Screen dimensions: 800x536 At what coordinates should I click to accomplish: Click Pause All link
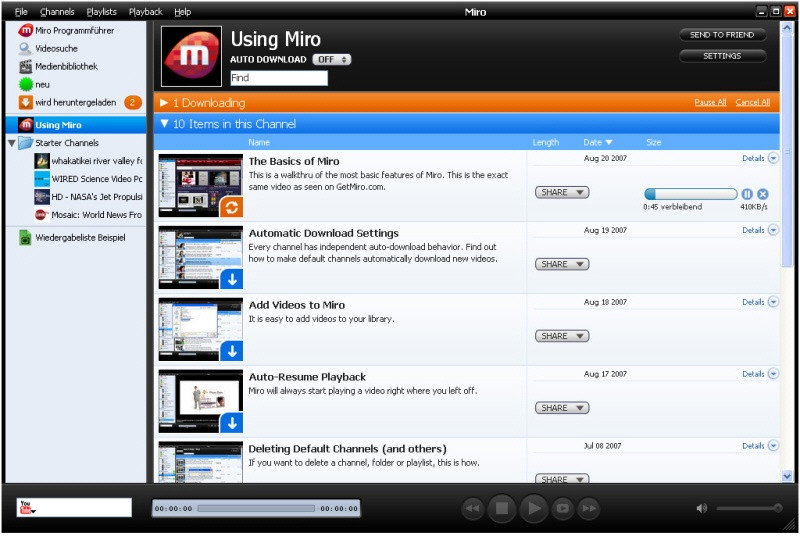click(x=710, y=103)
